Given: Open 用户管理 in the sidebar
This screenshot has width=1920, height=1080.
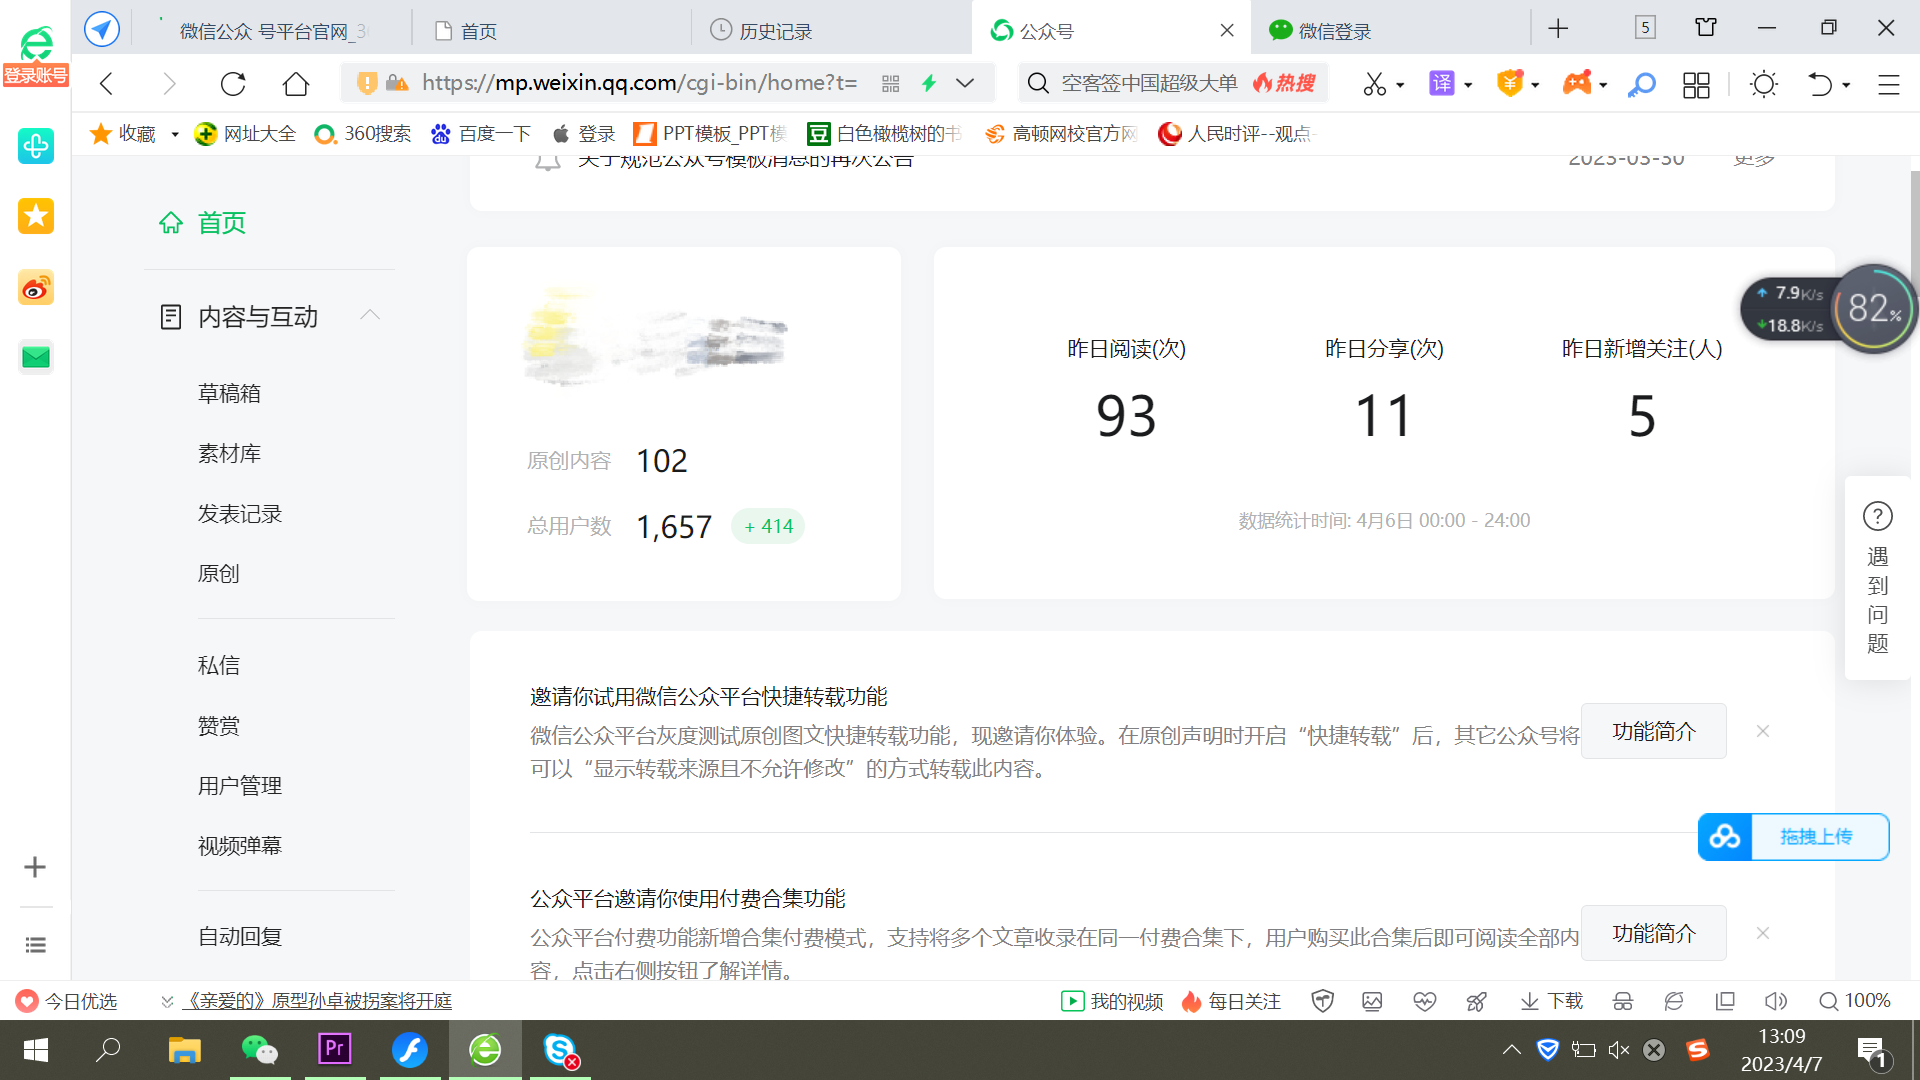Looking at the screenshot, I should coord(239,785).
